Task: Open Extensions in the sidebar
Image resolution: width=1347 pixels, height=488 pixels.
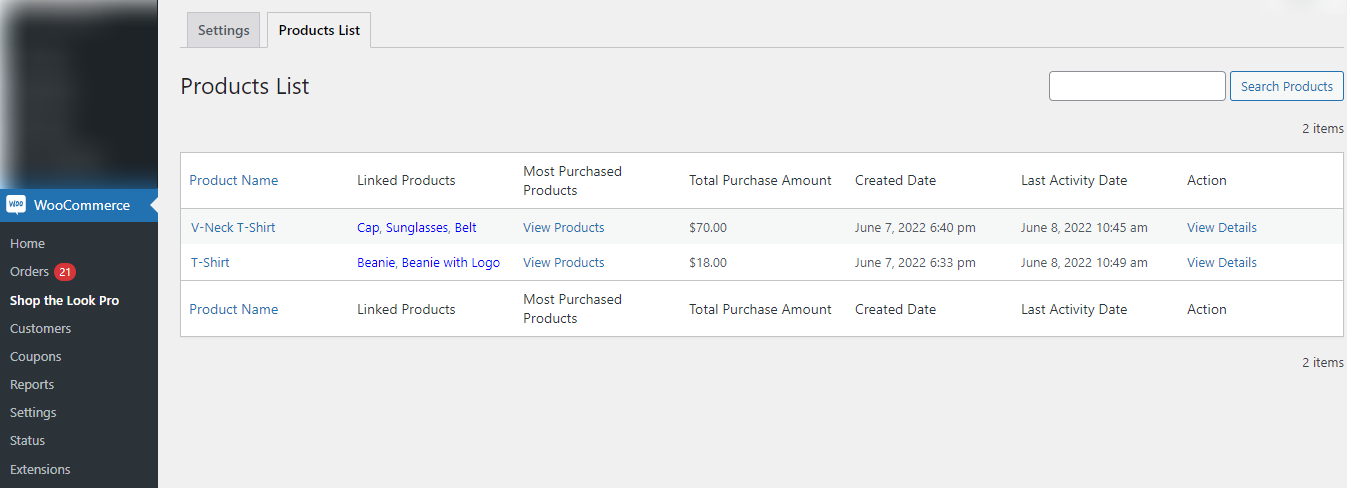Action: click(x=40, y=469)
